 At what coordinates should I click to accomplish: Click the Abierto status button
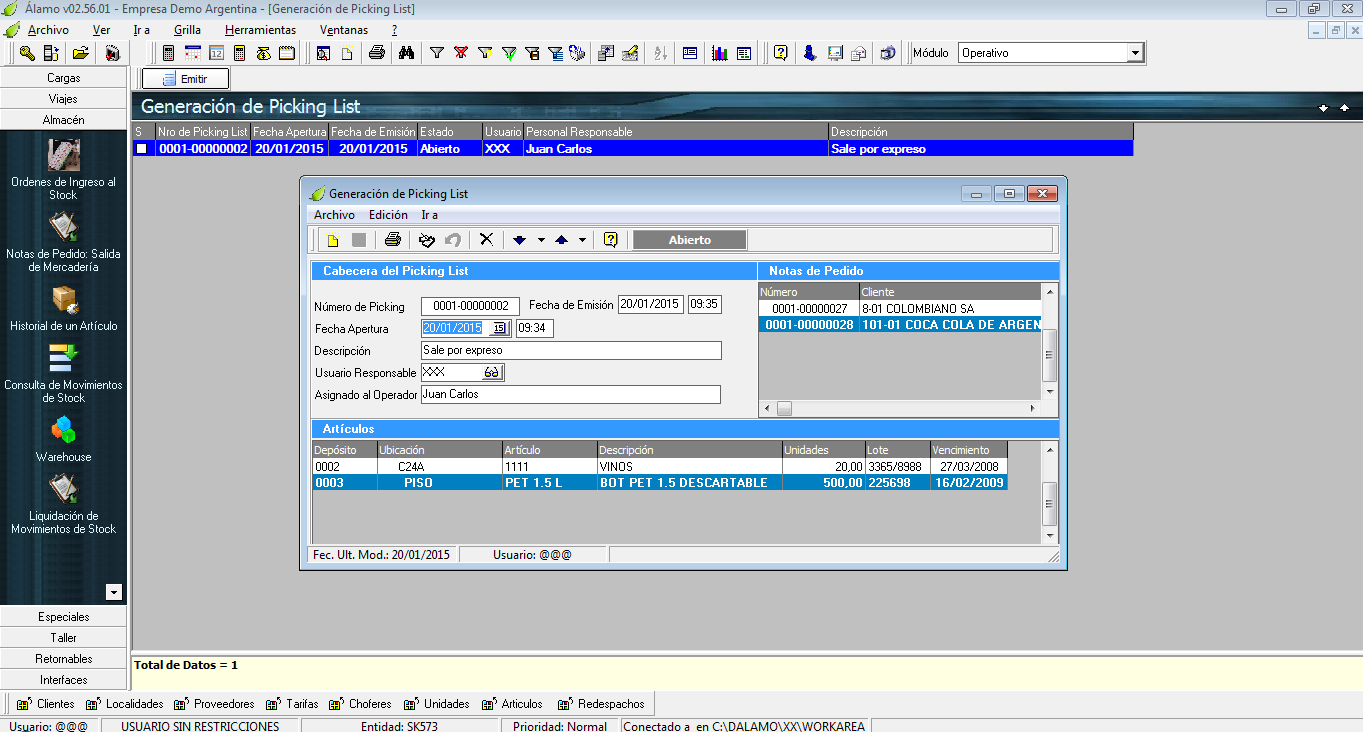690,240
